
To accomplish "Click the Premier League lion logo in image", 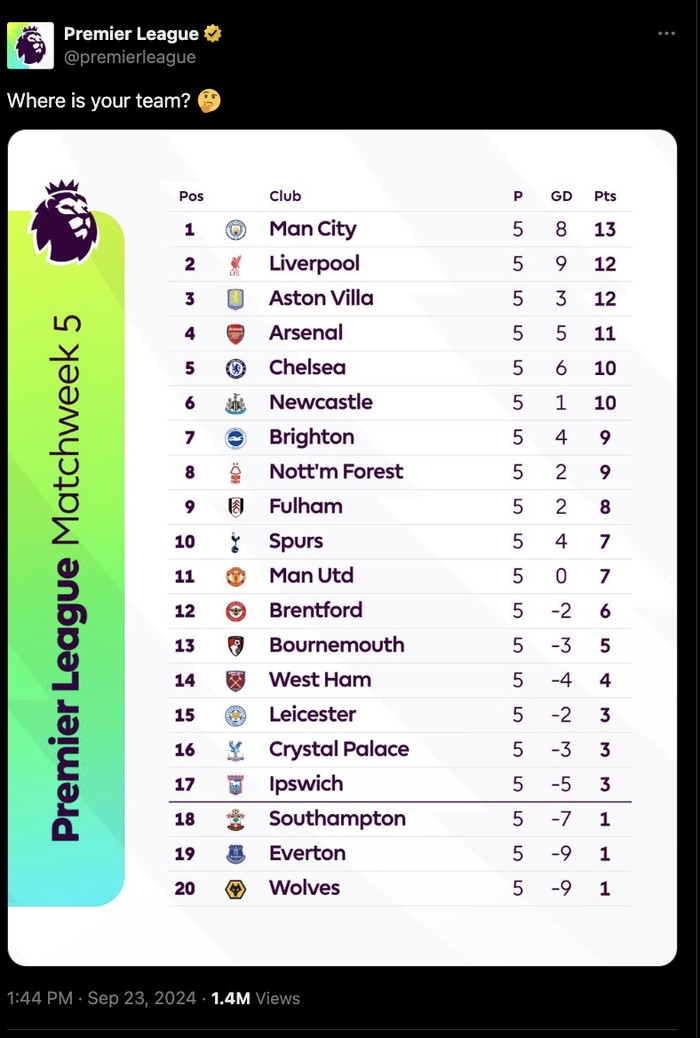I will [x=64, y=220].
